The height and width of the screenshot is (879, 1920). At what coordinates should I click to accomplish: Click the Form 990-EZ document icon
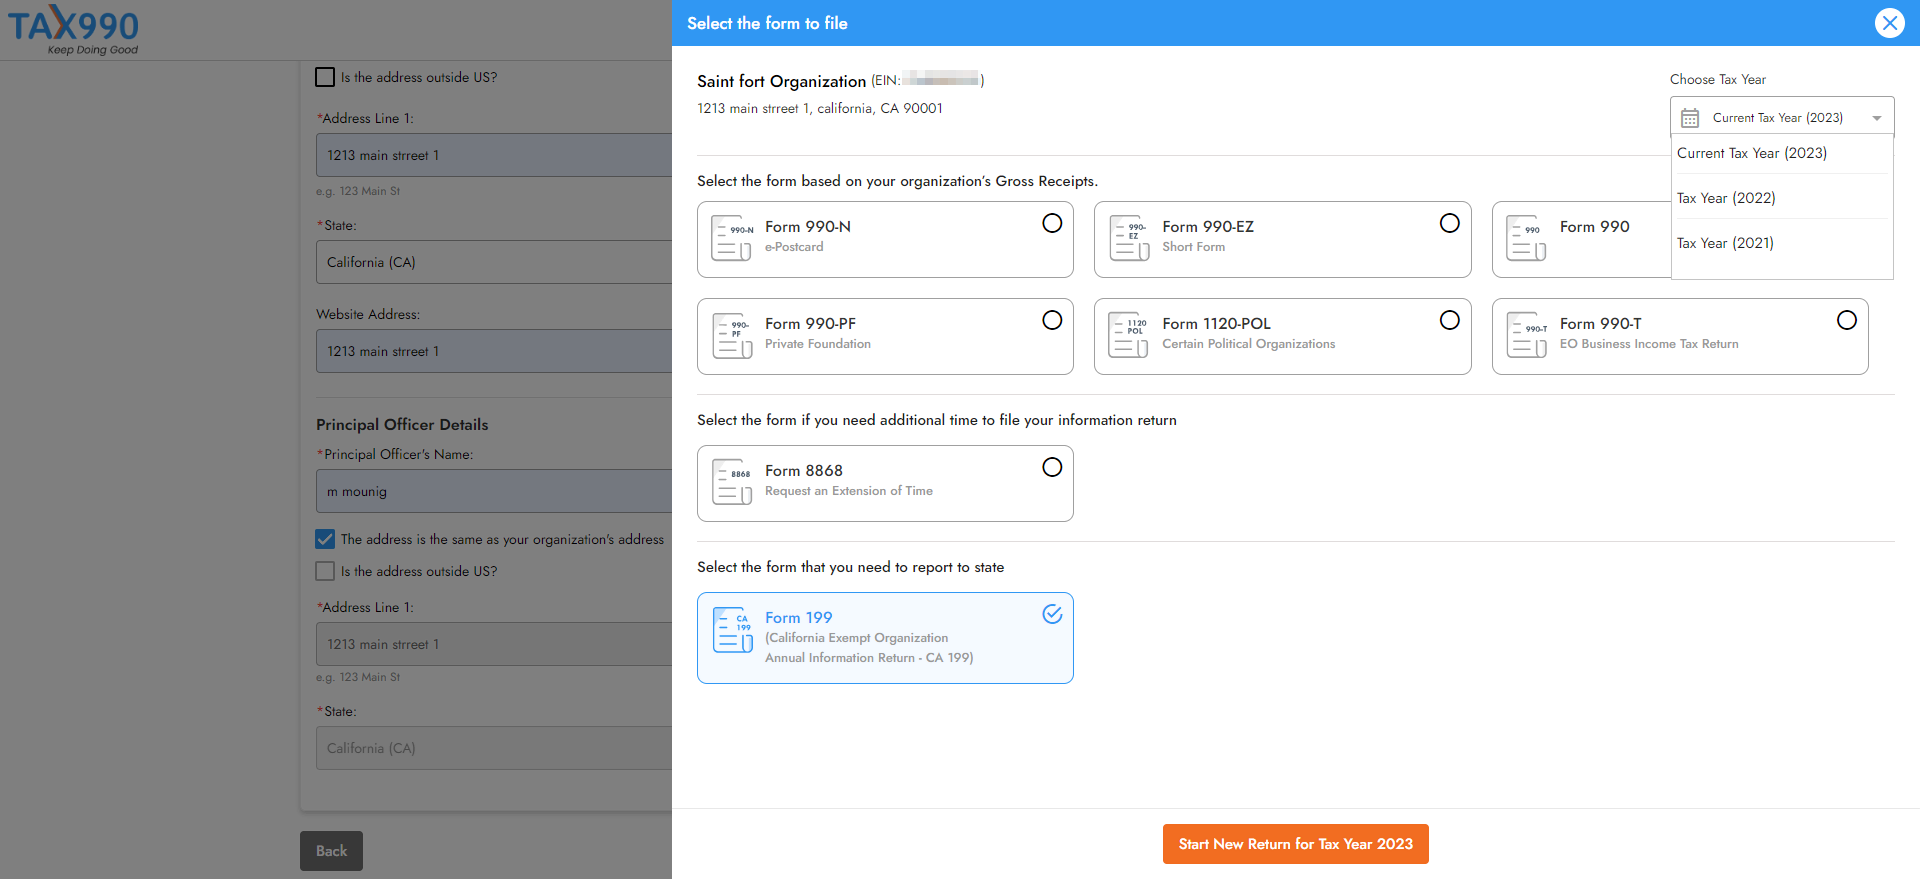pos(1129,238)
